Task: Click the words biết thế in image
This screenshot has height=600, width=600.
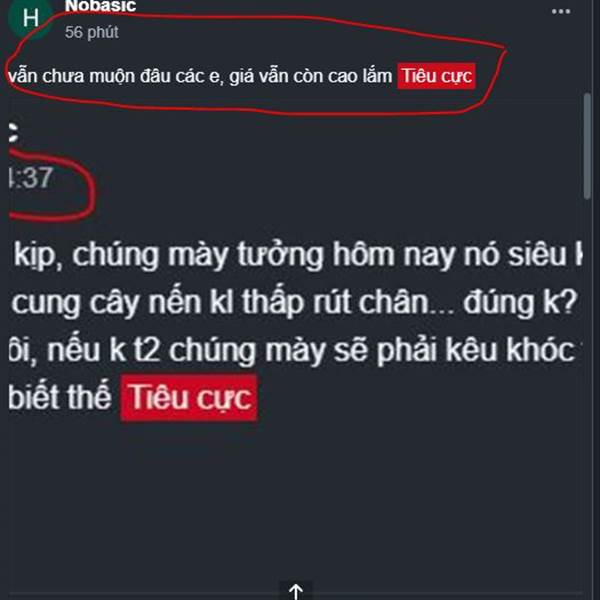Action: (60, 397)
